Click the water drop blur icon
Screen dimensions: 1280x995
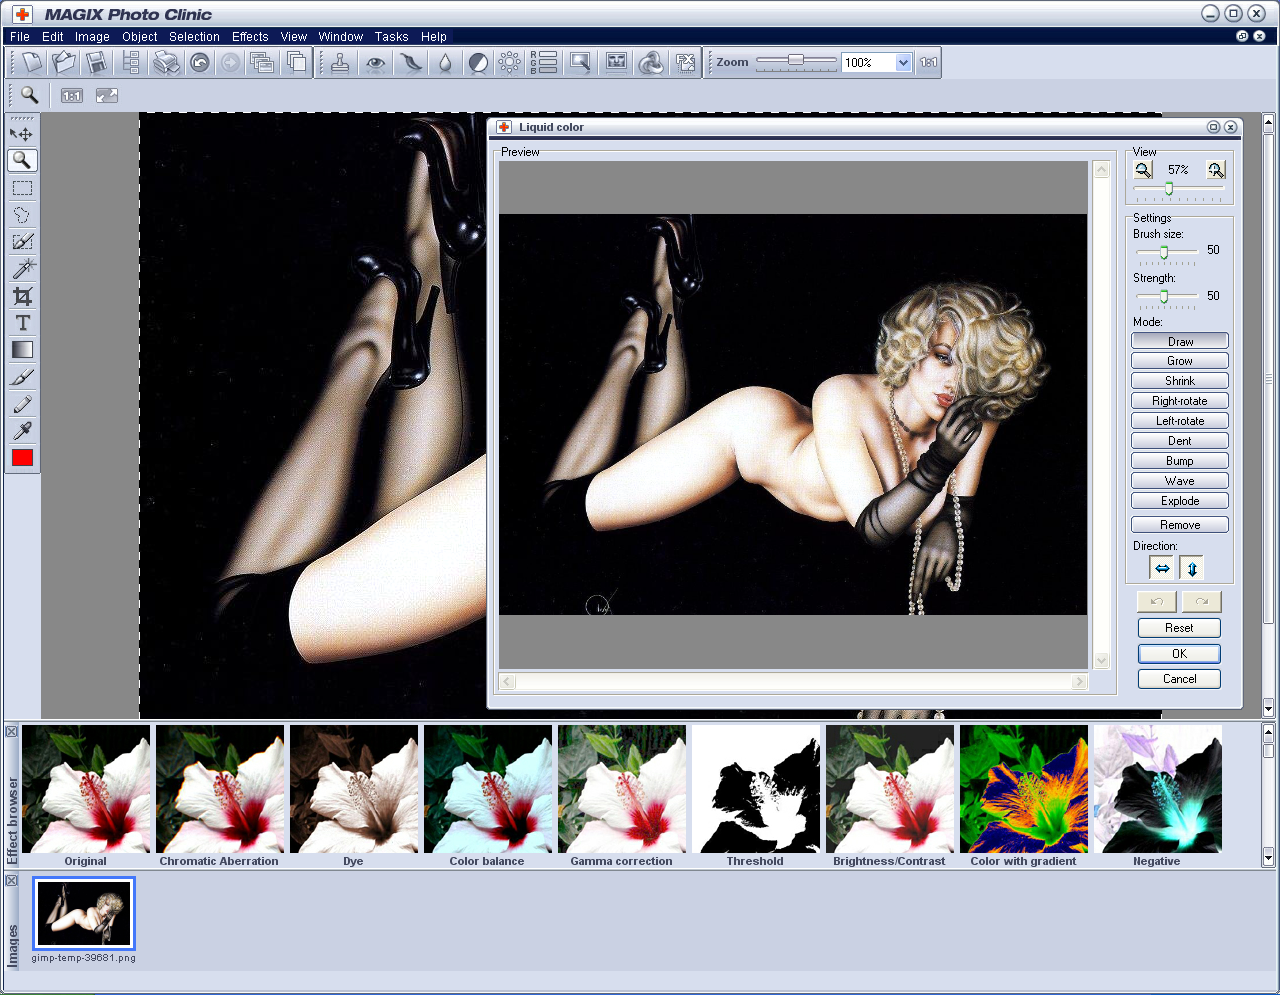coord(444,62)
